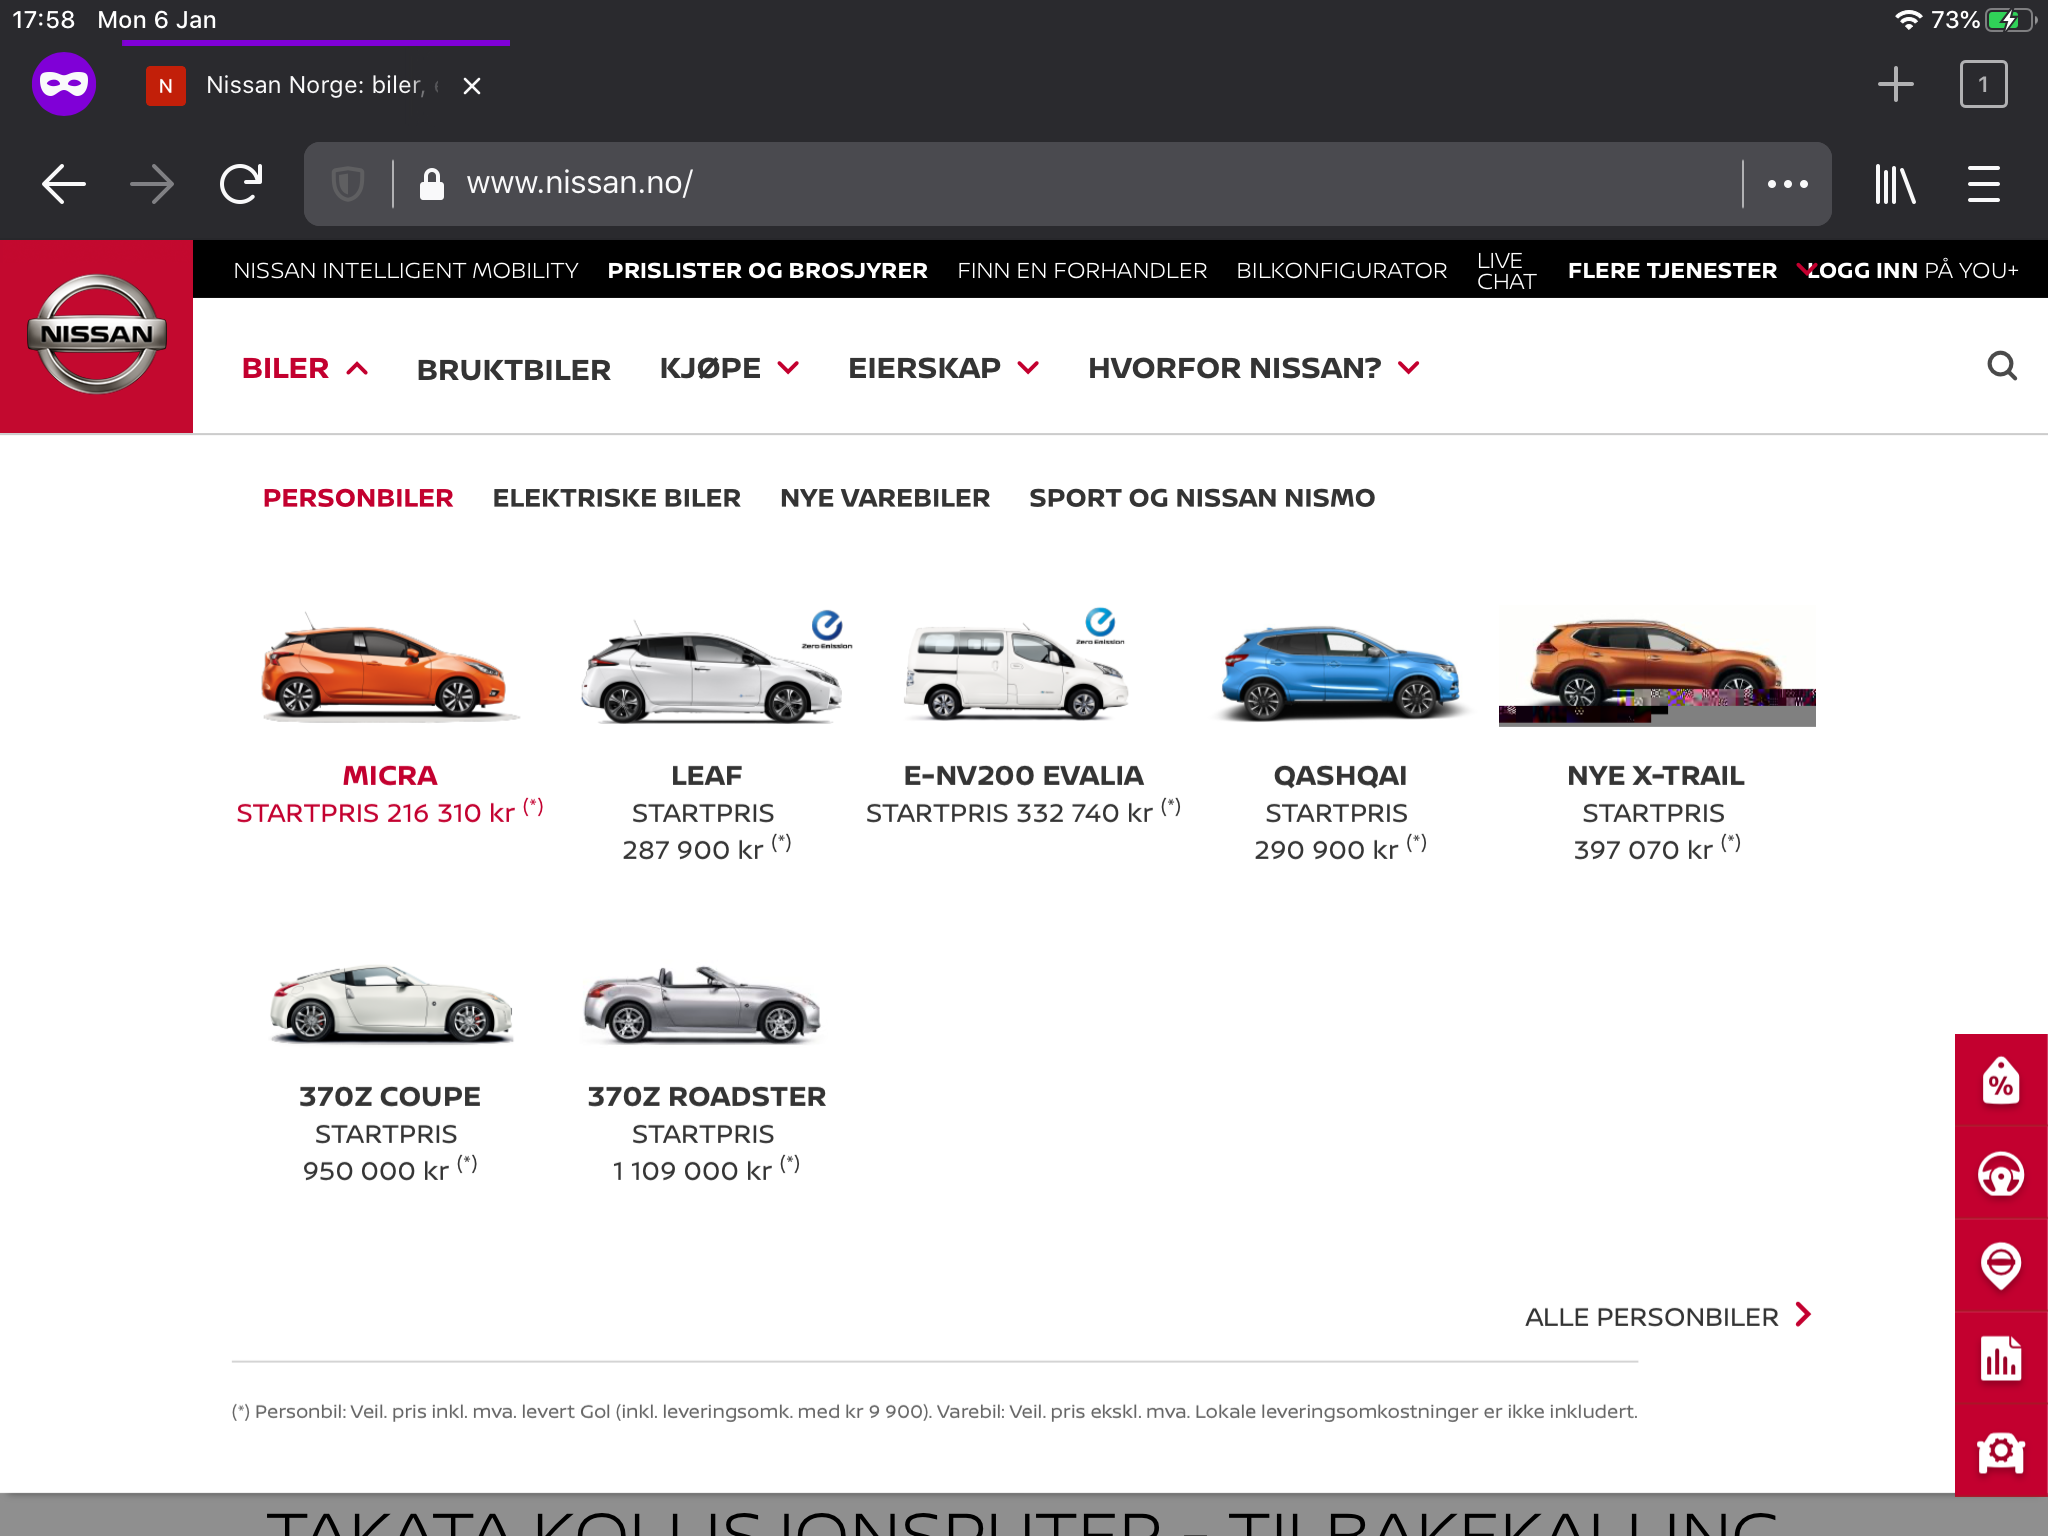Open dealer locator pin icon
Screen dimensions: 2048x1536
[2001, 1266]
